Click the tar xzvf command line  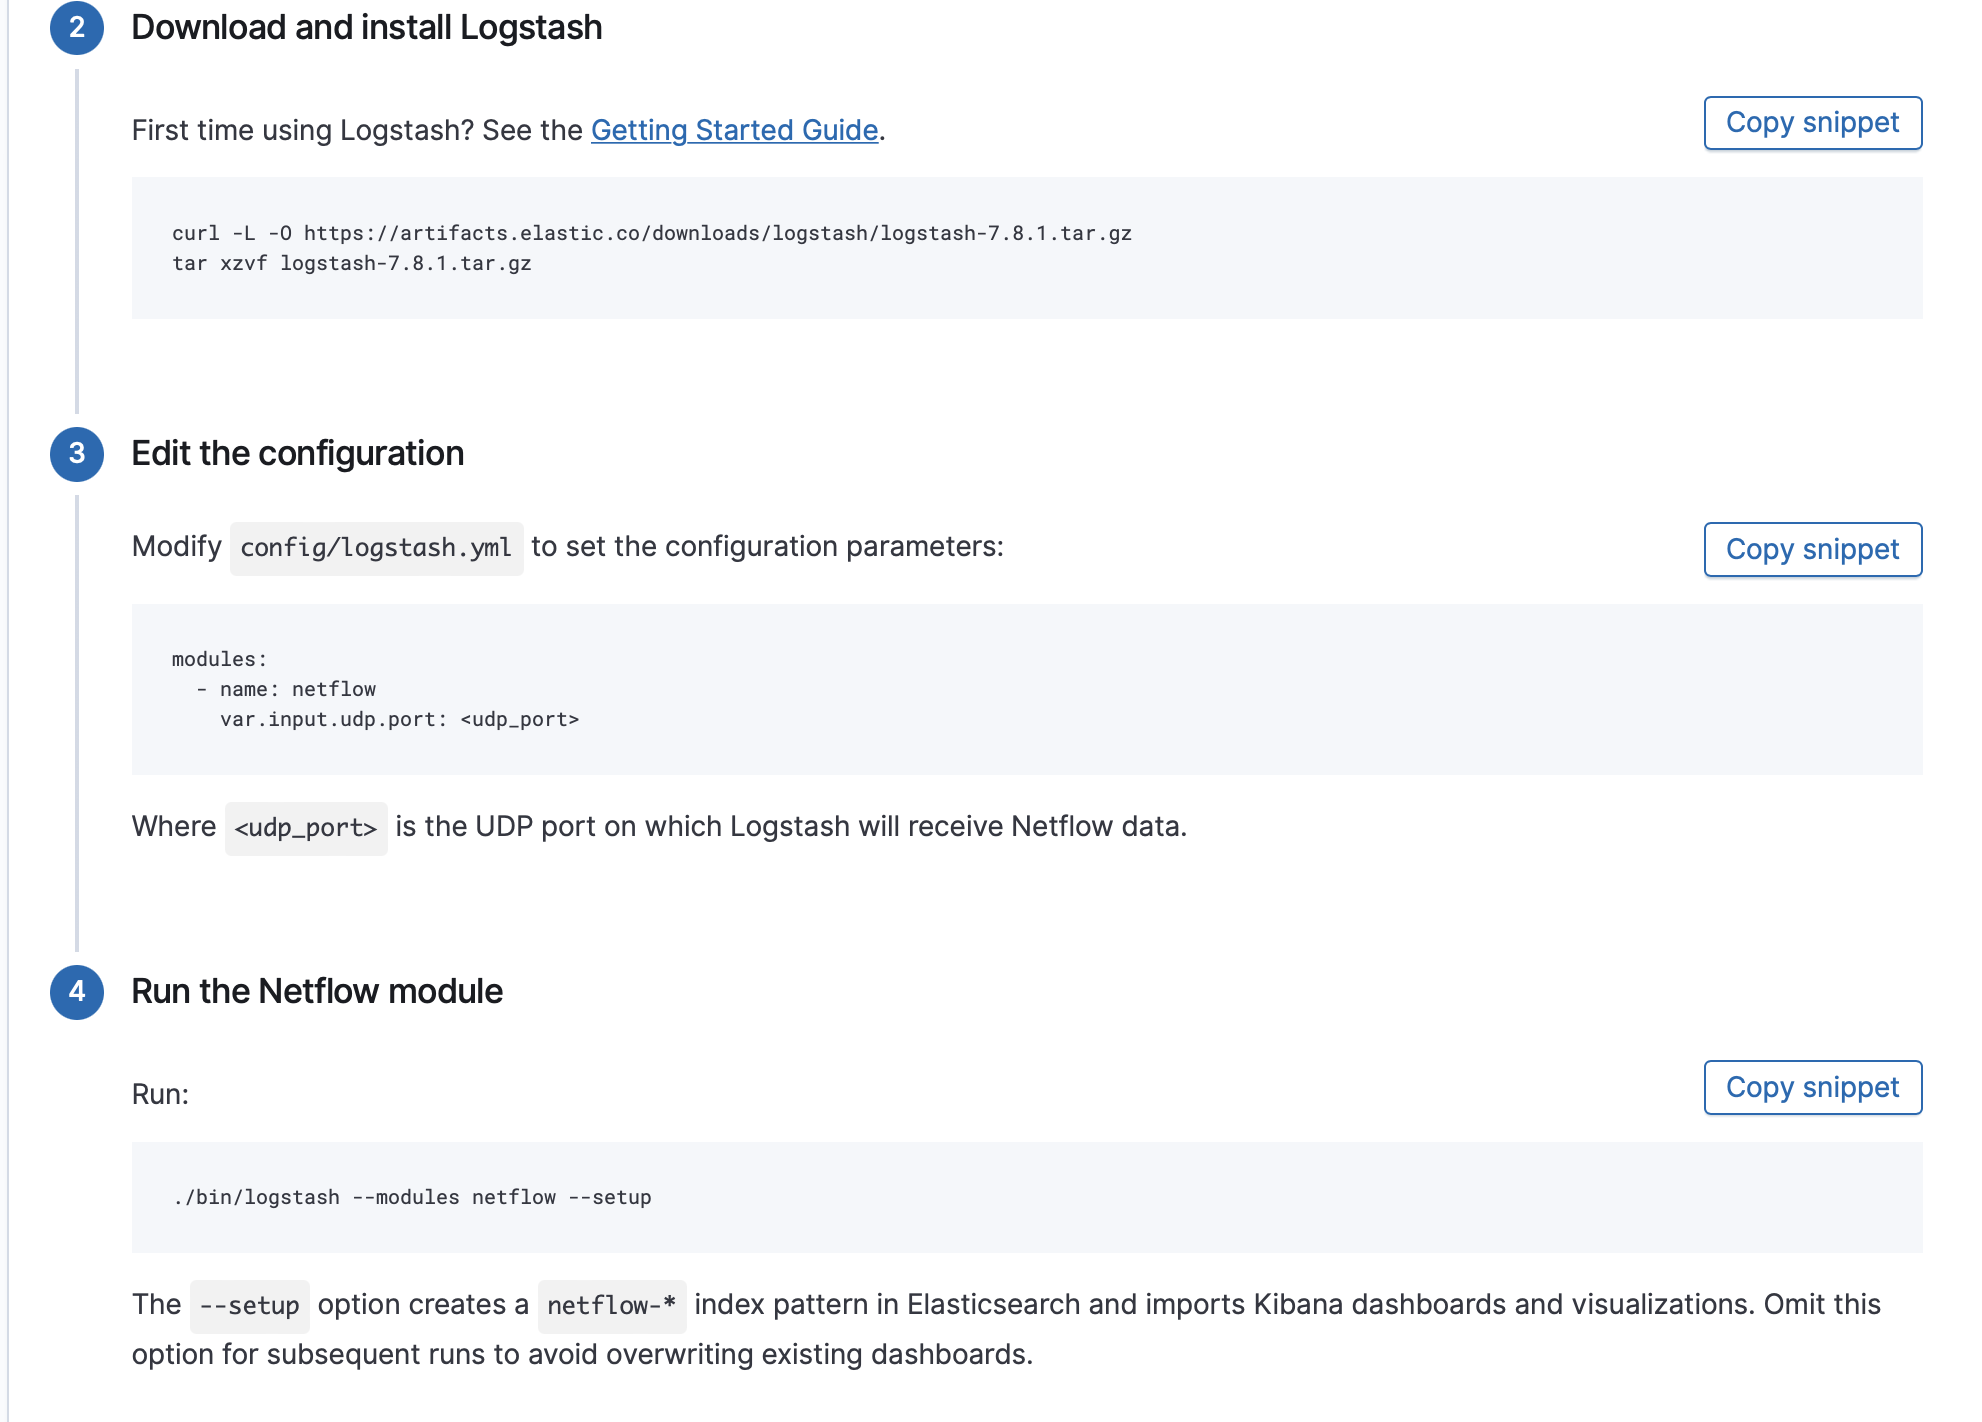[351, 263]
